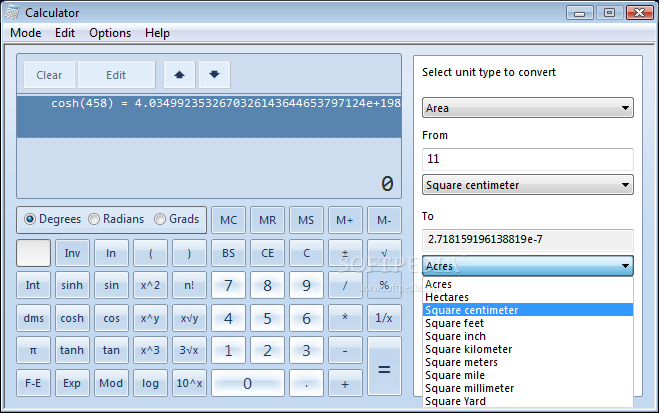
Task: Click the factorial n! button
Action: click(189, 285)
